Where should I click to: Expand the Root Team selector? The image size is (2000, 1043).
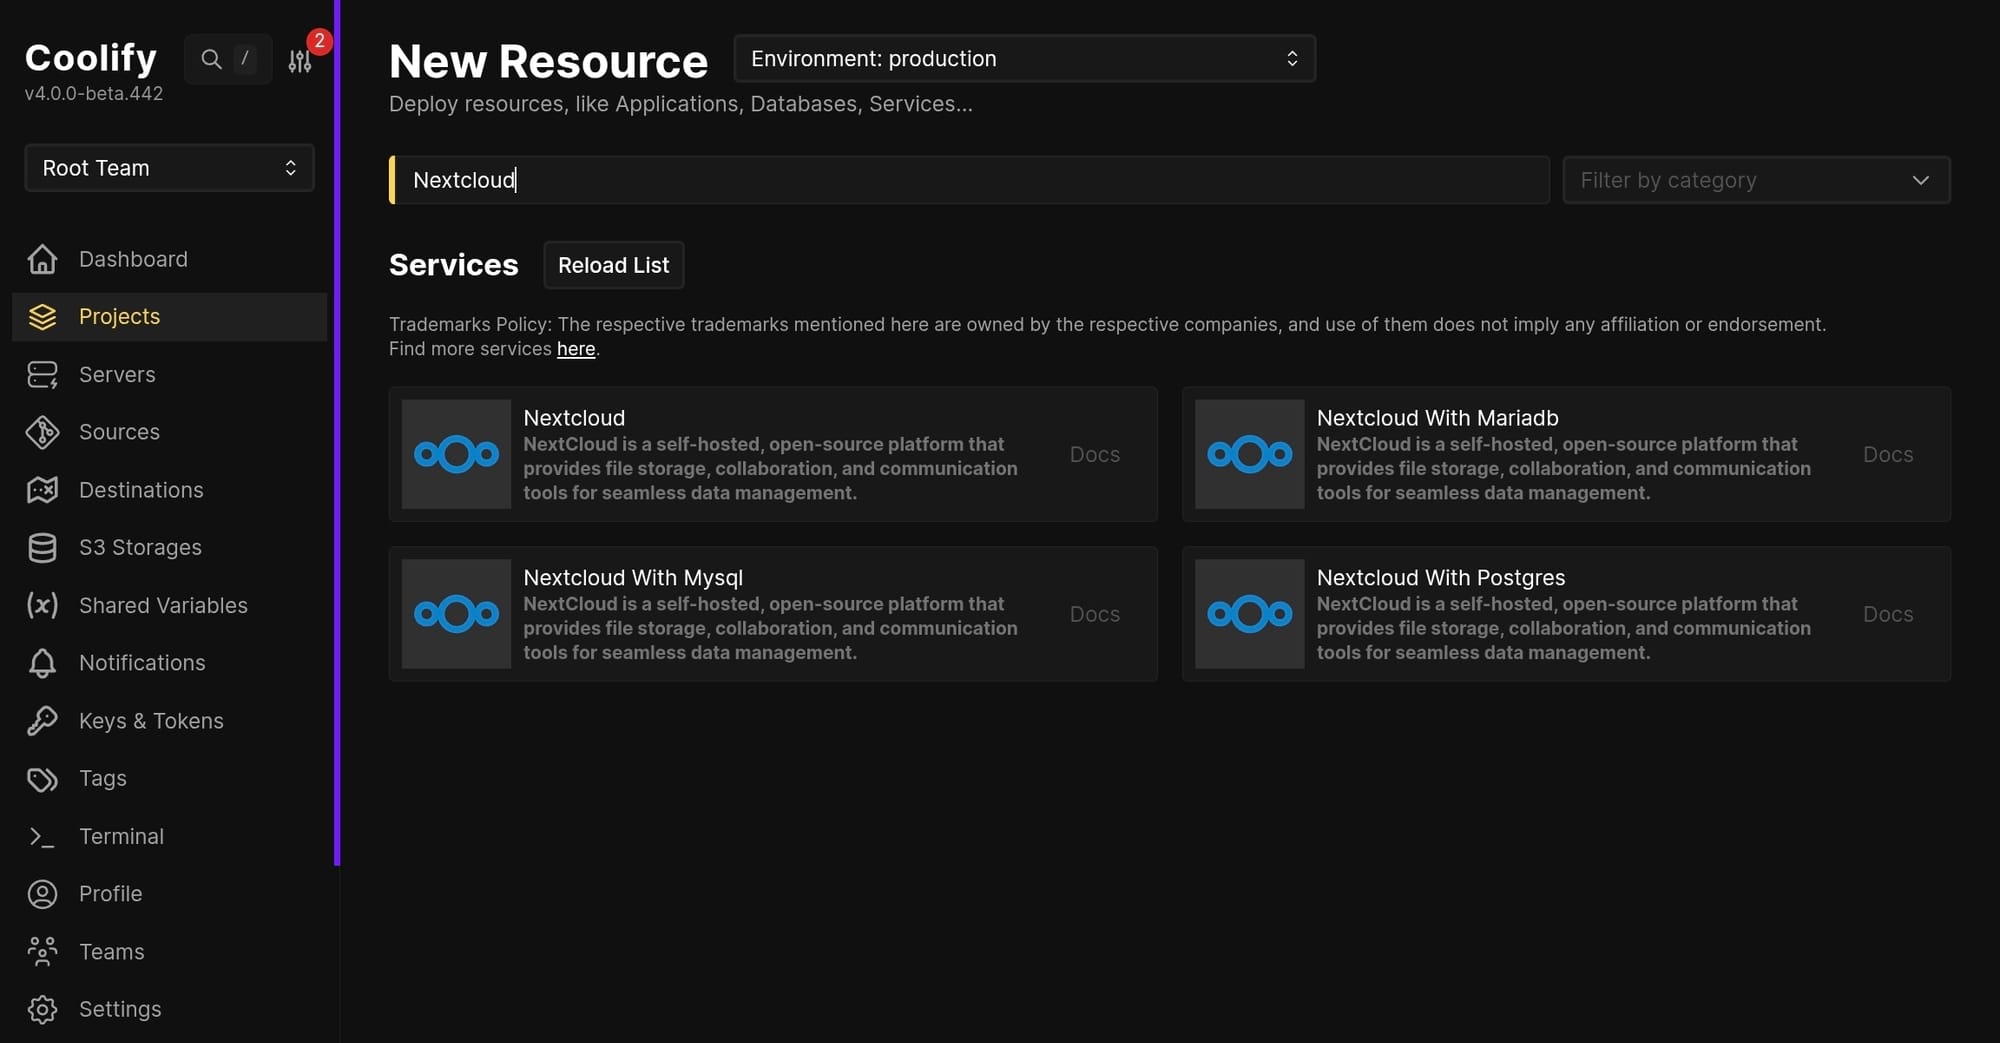click(169, 168)
